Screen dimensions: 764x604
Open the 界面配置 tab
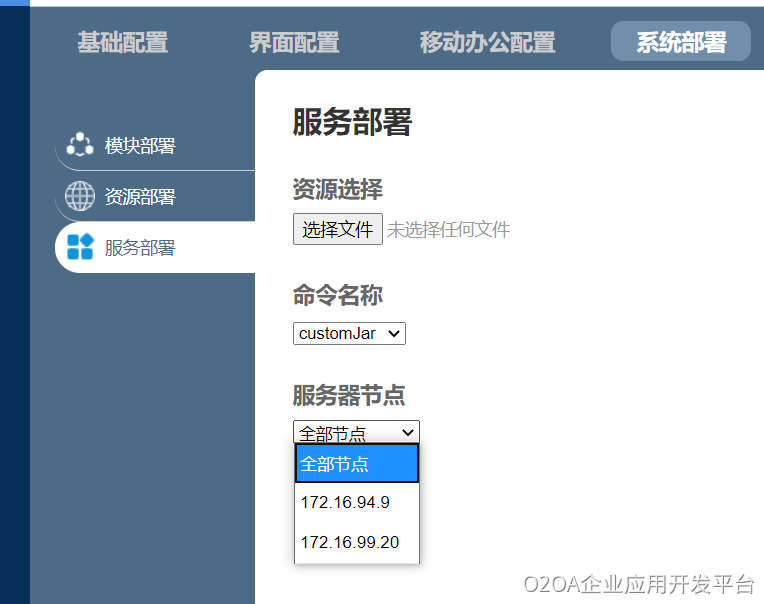tap(294, 42)
